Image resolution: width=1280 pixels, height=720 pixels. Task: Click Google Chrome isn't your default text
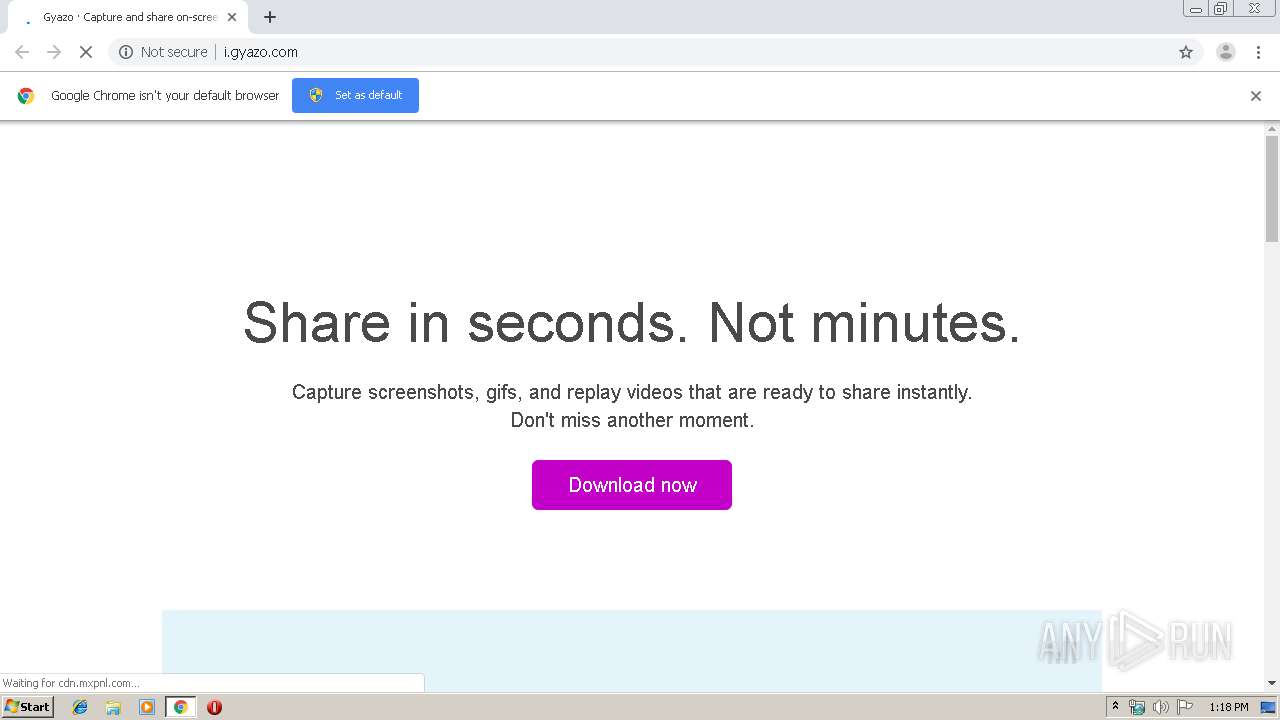(165, 96)
